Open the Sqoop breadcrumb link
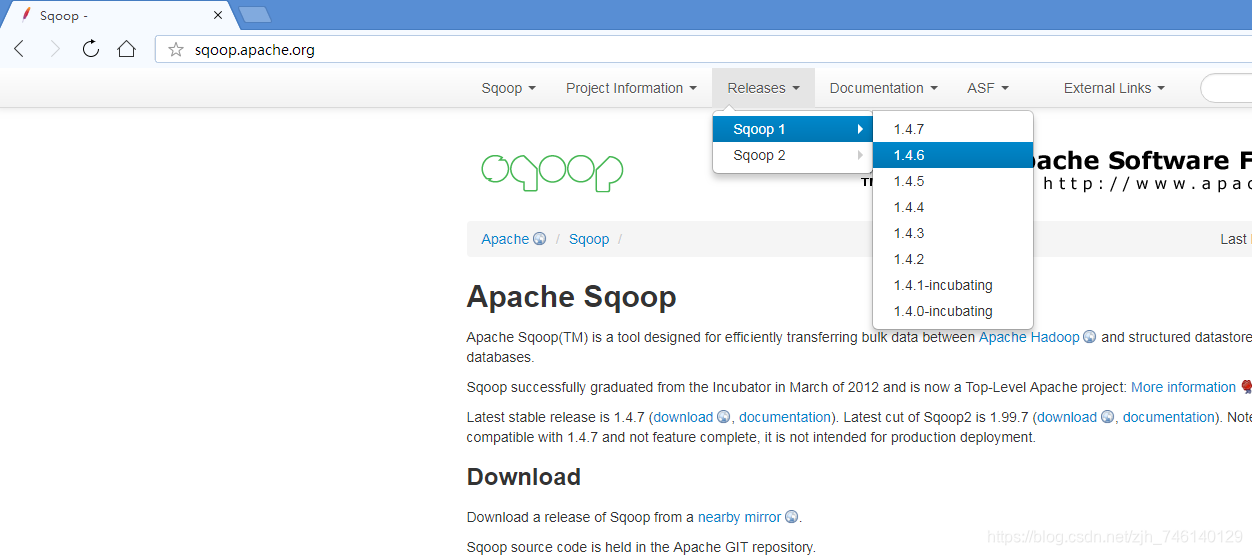Image resolution: width=1252 pixels, height=555 pixels. [x=589, y=239]
